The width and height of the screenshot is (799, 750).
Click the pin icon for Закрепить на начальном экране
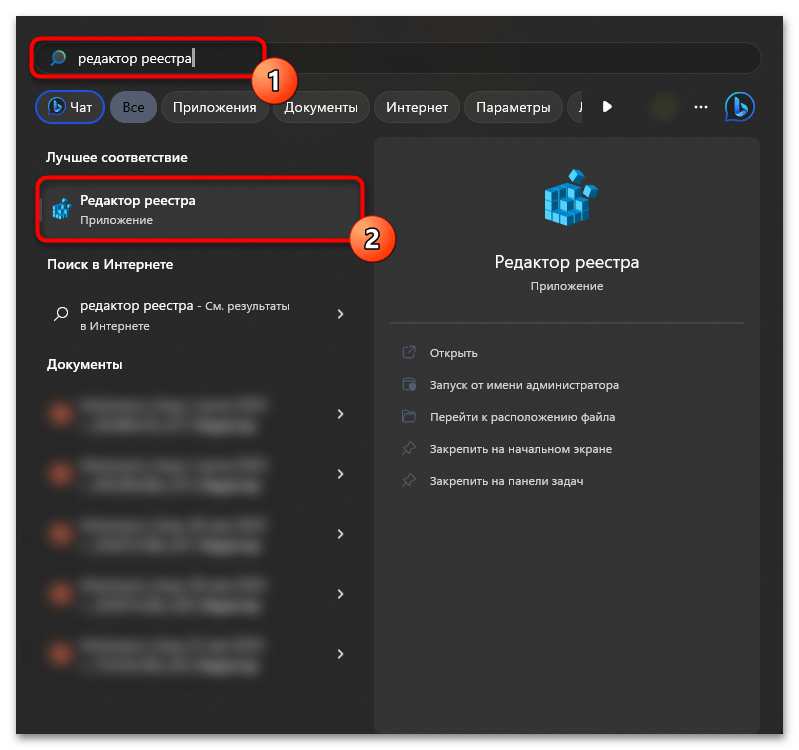tap(409, 448)
